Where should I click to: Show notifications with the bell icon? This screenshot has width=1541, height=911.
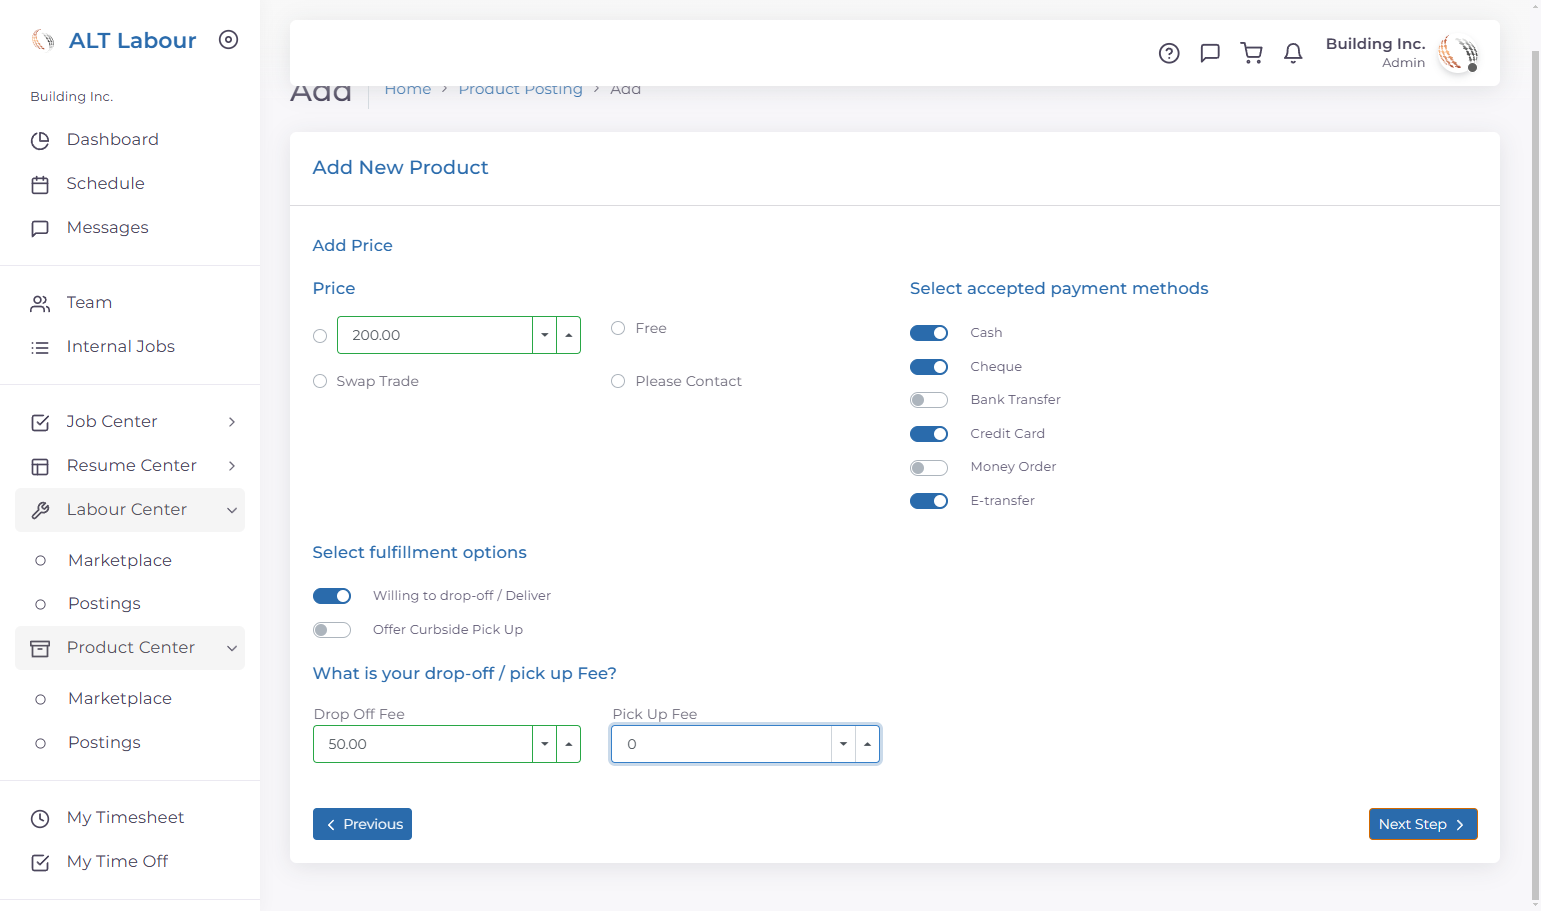[x=1293, y=53]
